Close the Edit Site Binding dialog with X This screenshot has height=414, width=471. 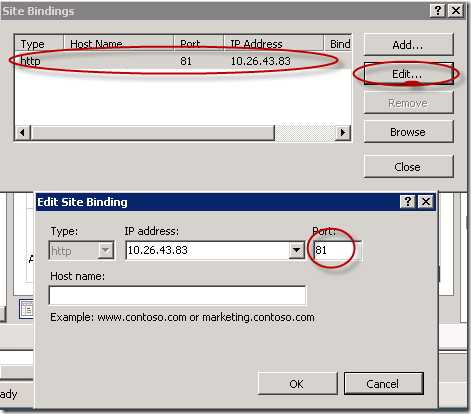coord(426,202)
